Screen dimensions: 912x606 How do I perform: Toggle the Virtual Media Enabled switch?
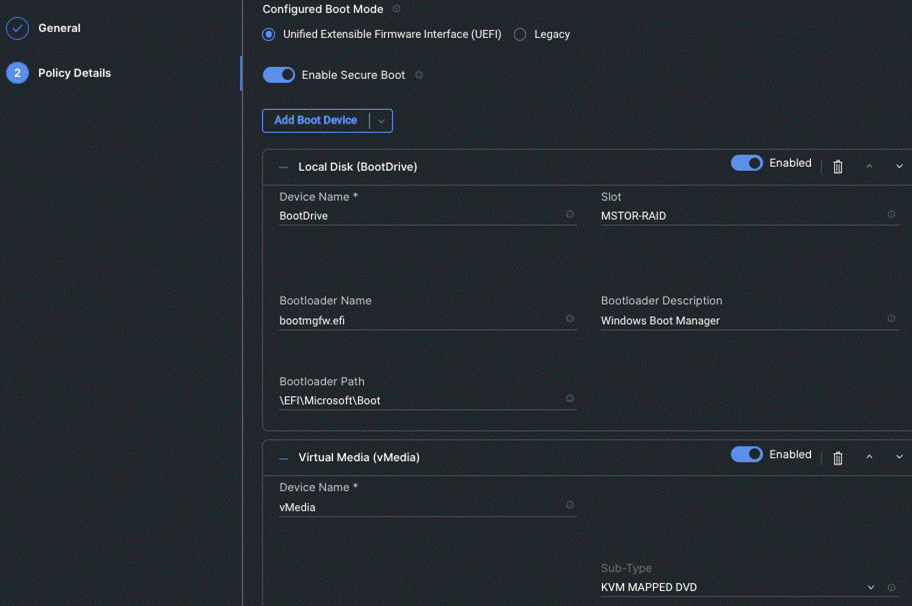coord(747,454)
